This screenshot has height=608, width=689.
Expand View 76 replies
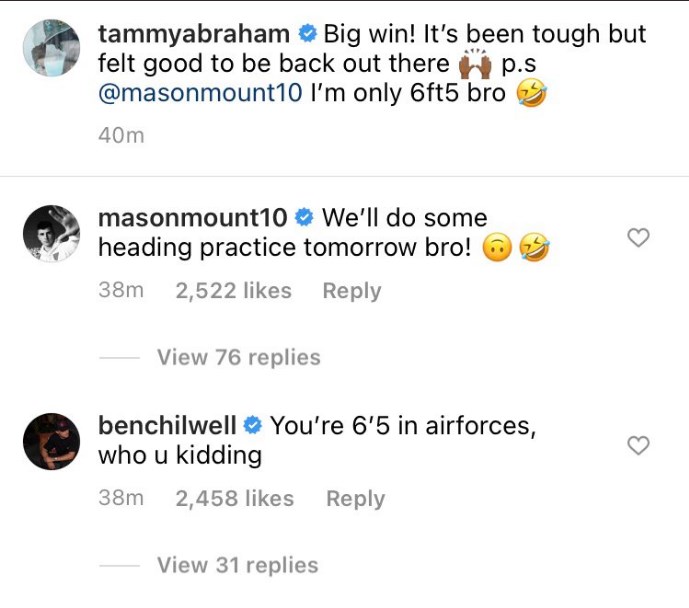coord(238,358)
